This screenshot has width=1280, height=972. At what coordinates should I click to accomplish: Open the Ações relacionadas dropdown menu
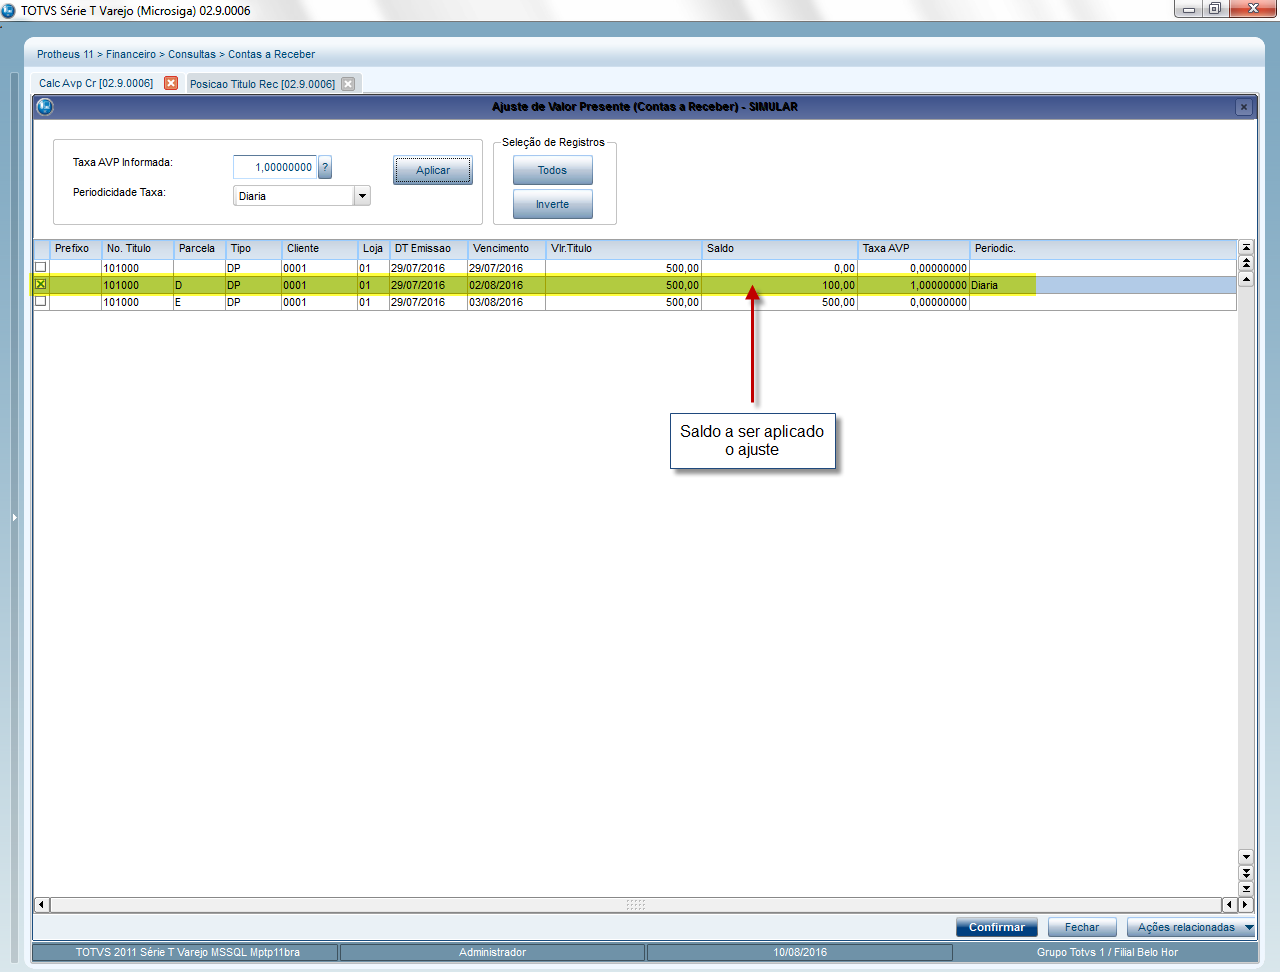pos(1191,927)
